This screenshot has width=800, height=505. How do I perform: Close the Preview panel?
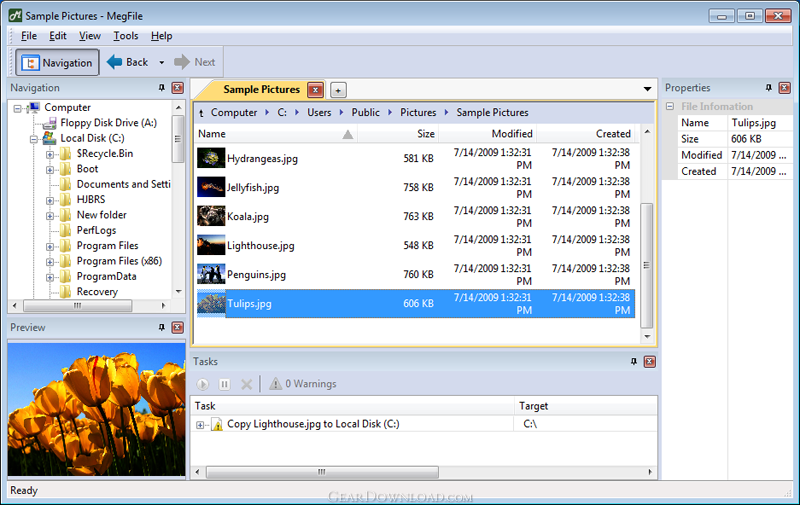[x=178, y=327]
